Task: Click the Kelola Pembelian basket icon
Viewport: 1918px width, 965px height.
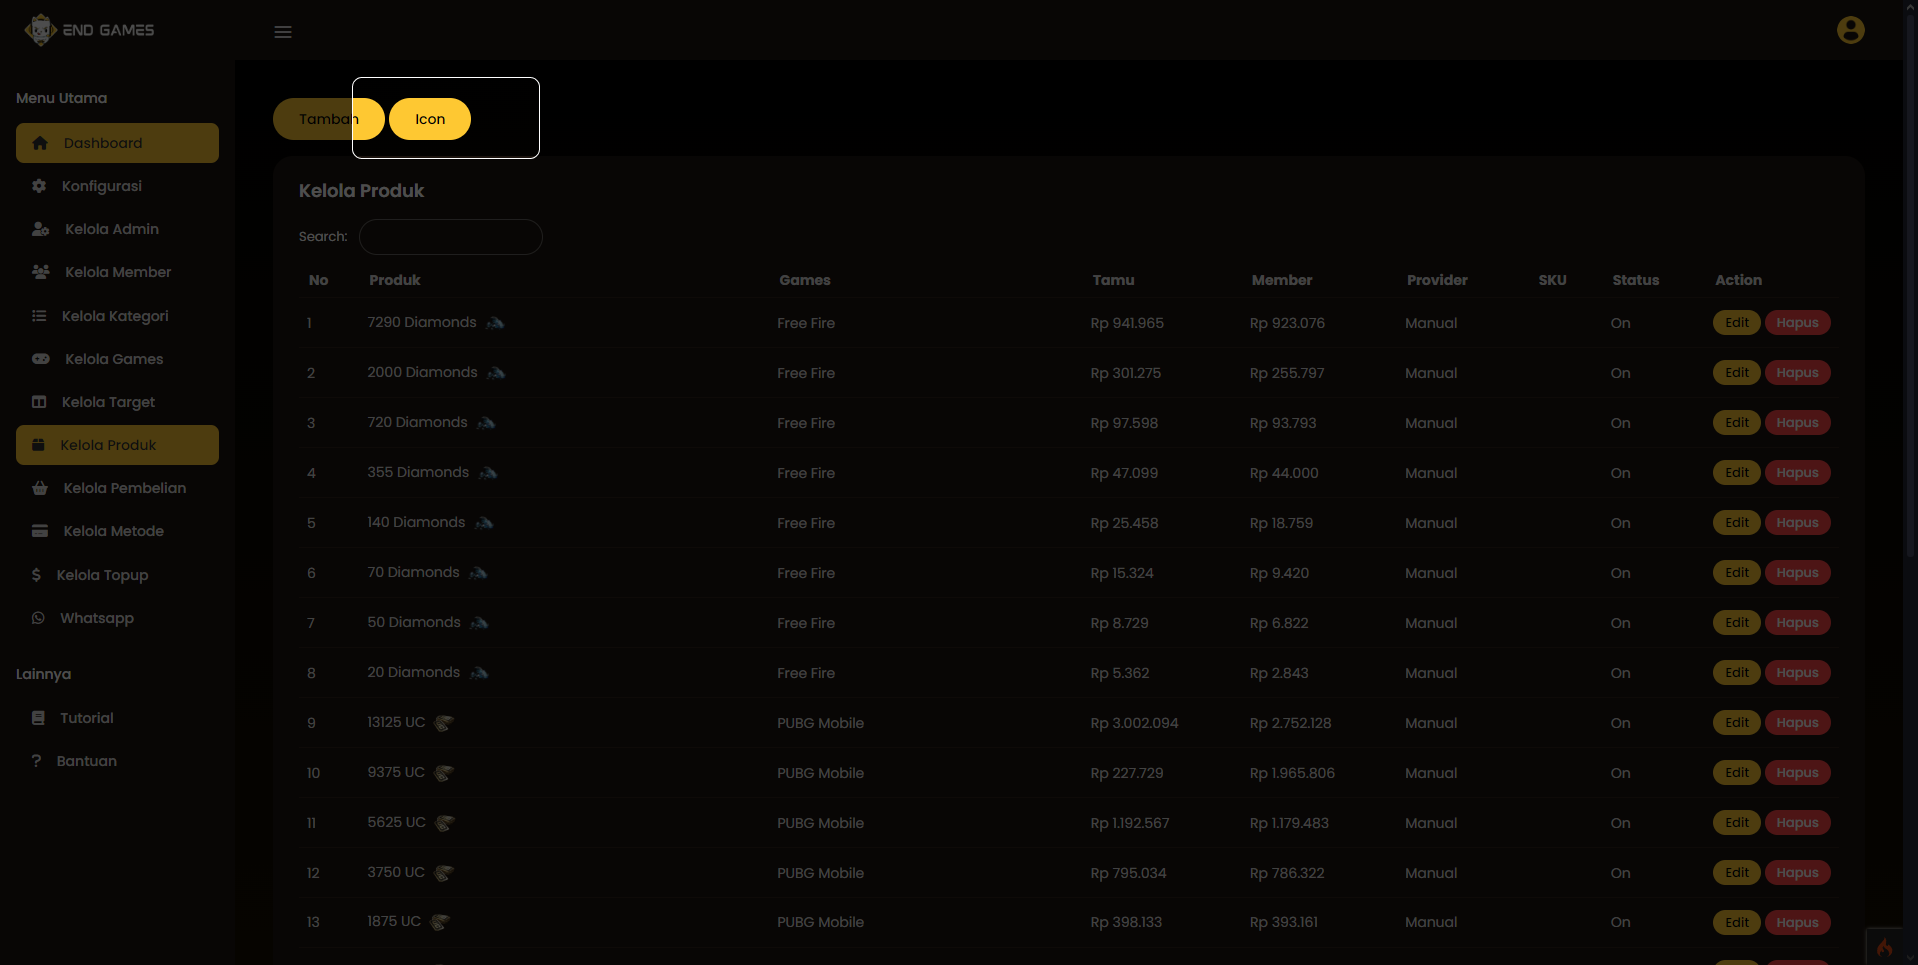Action: [x=40, y=488]
